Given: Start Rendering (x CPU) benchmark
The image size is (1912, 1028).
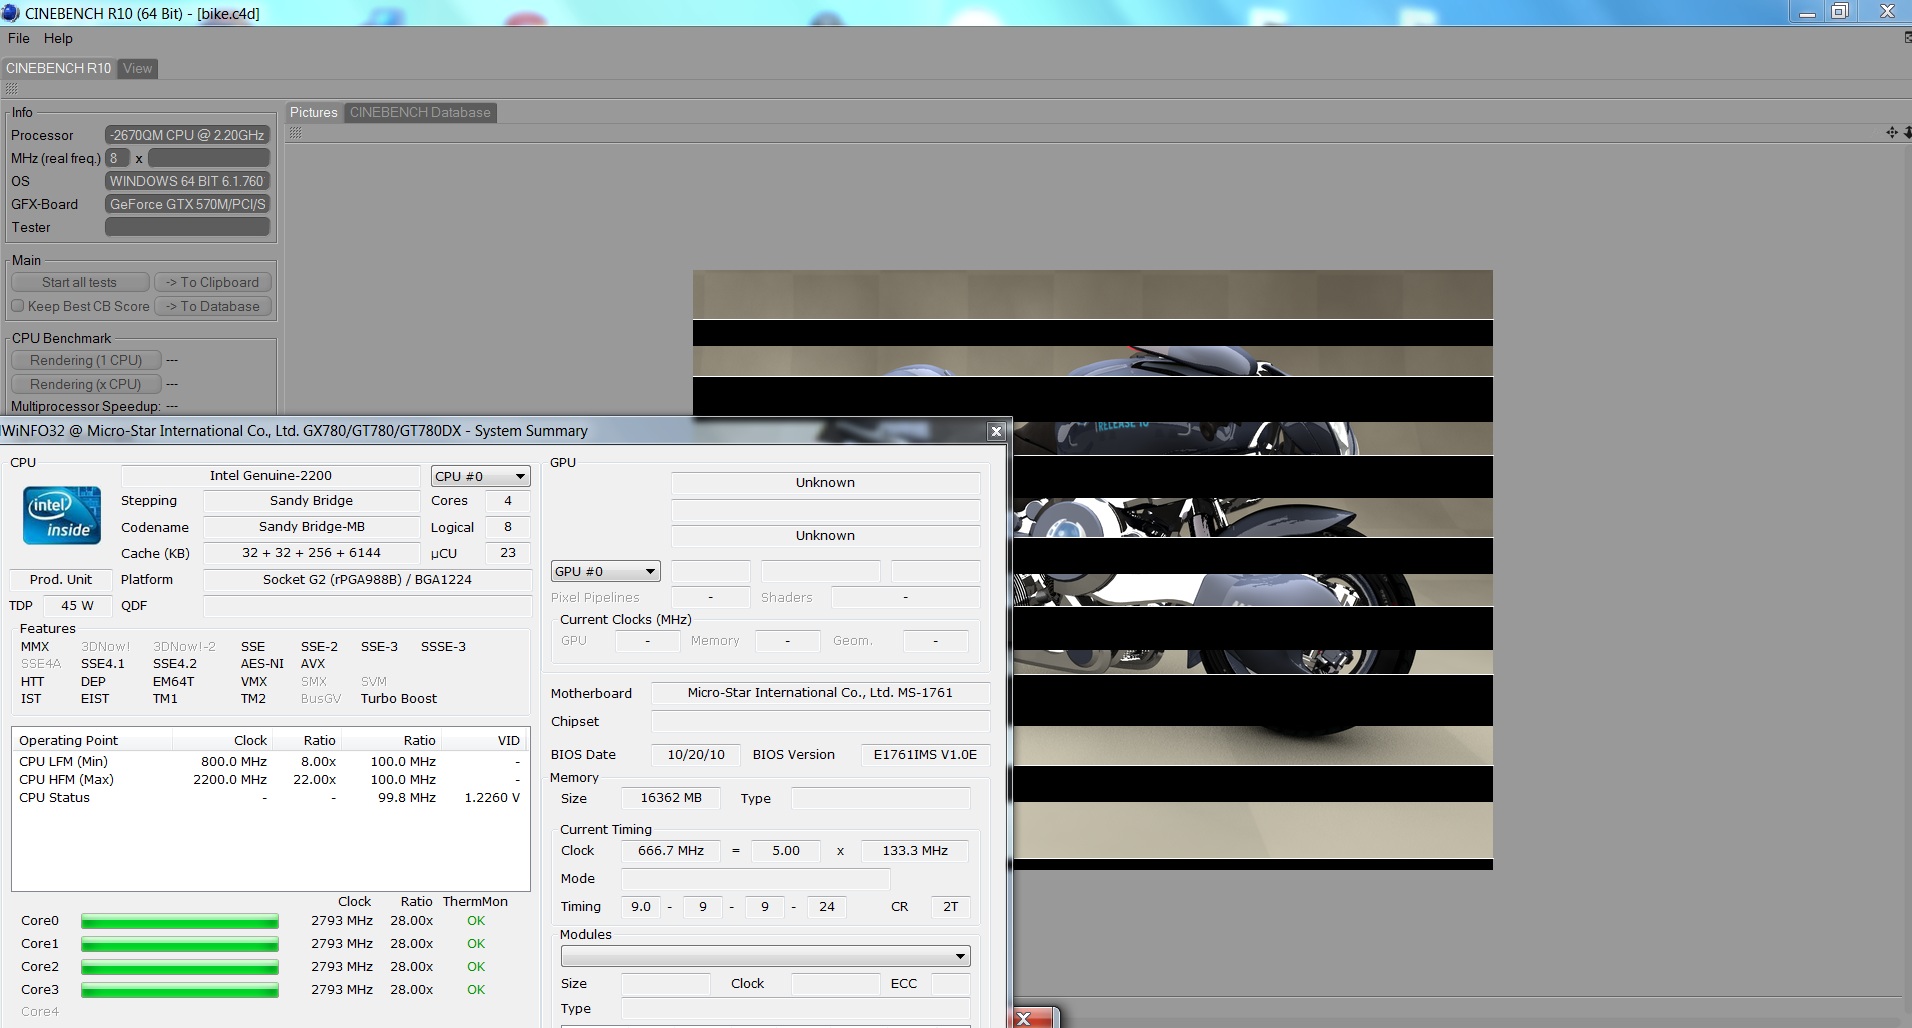Looking at the screenshot, I should click(86, 384).
